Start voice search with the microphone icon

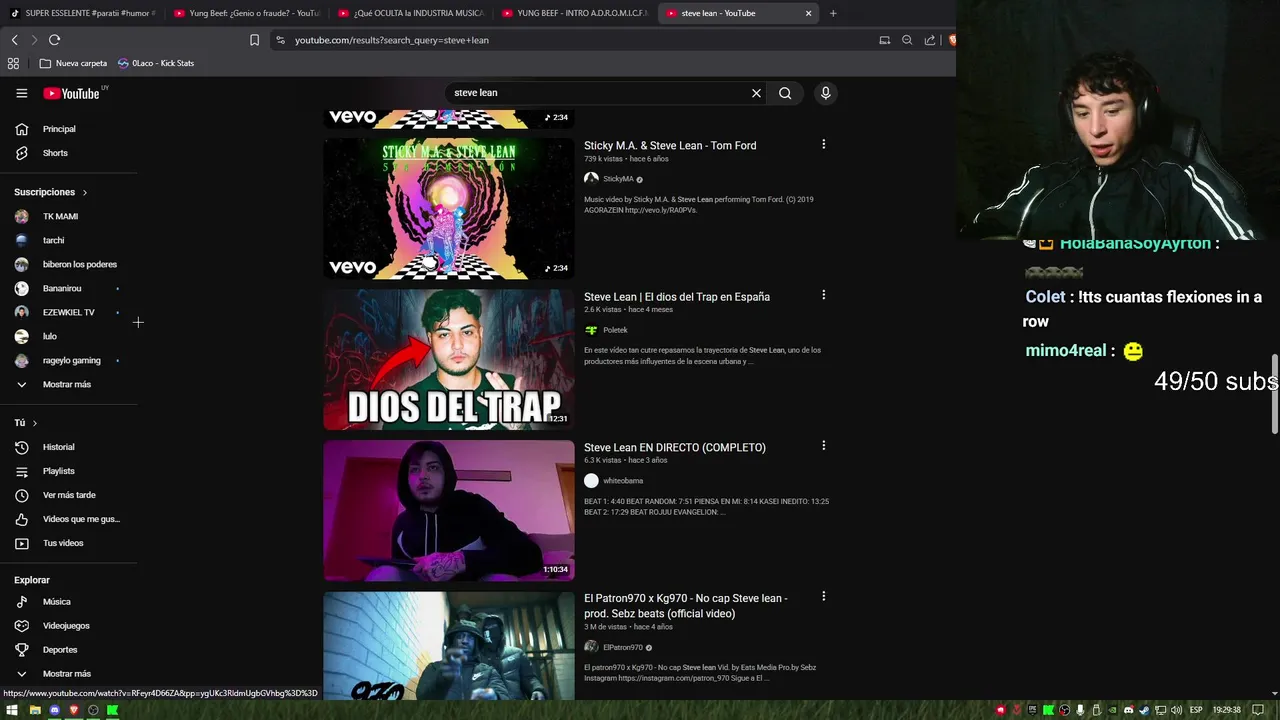(825, 93)
